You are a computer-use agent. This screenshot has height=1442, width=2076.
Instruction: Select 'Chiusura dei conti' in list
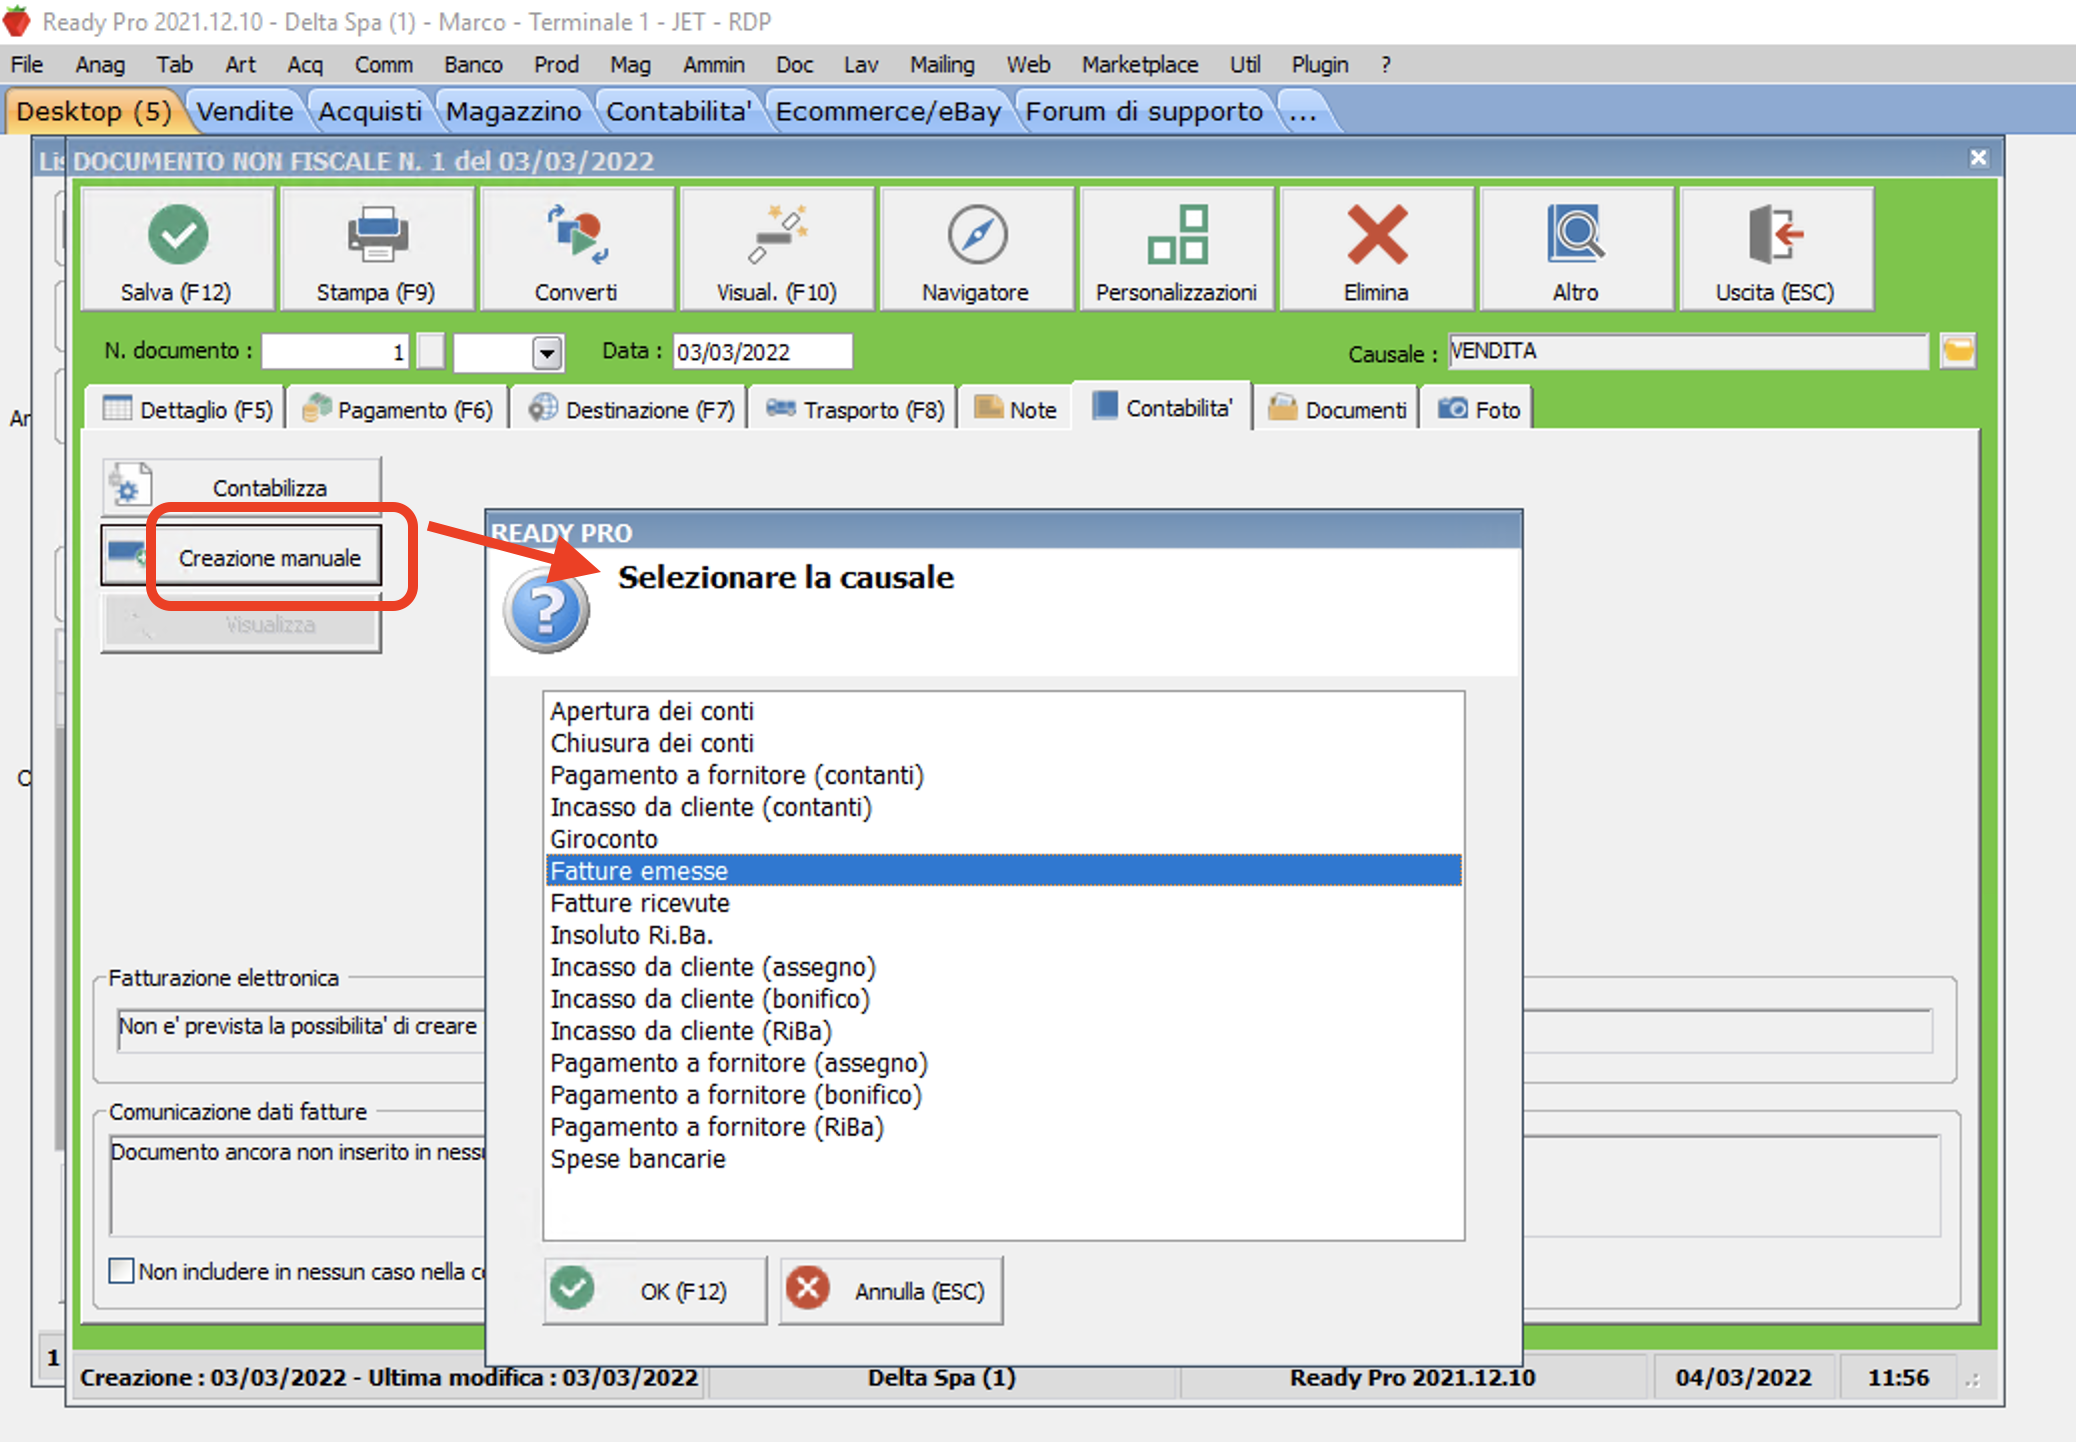pyautogui.click(x=1004, y=743)
